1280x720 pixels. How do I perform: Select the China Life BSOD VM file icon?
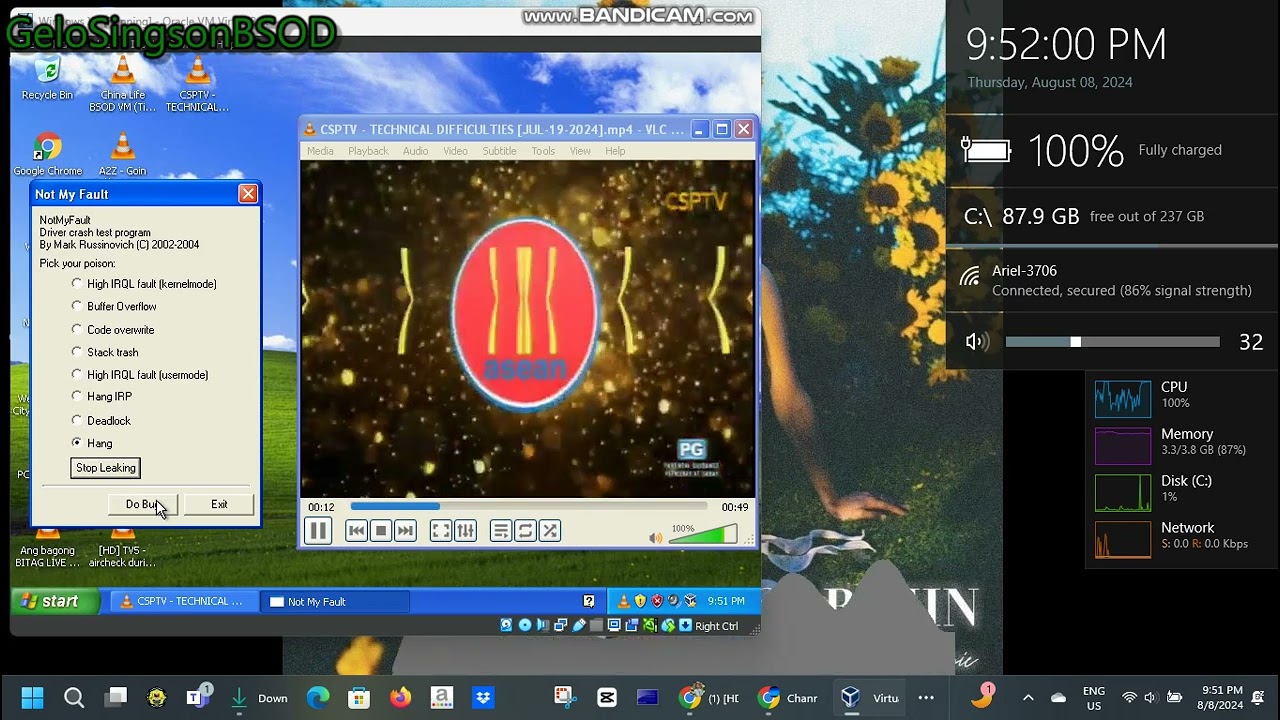[122, 84]
